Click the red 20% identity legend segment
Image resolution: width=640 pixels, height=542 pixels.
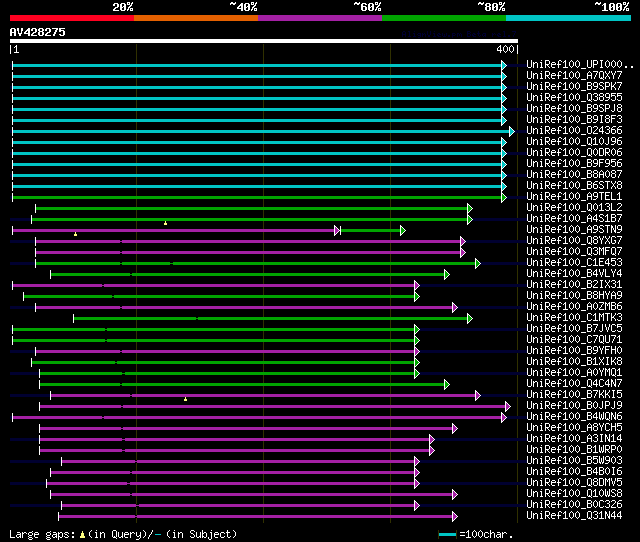point(72,18)
